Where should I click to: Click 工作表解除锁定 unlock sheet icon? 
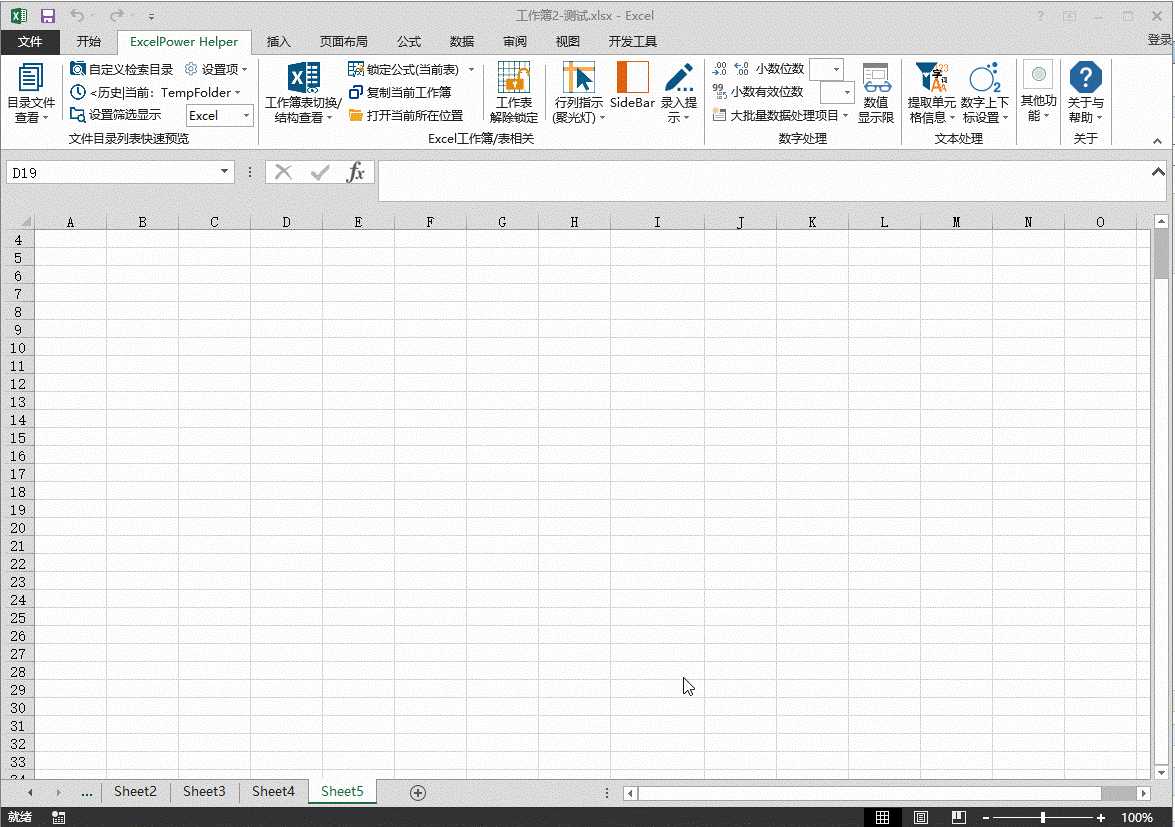[514, 77]
